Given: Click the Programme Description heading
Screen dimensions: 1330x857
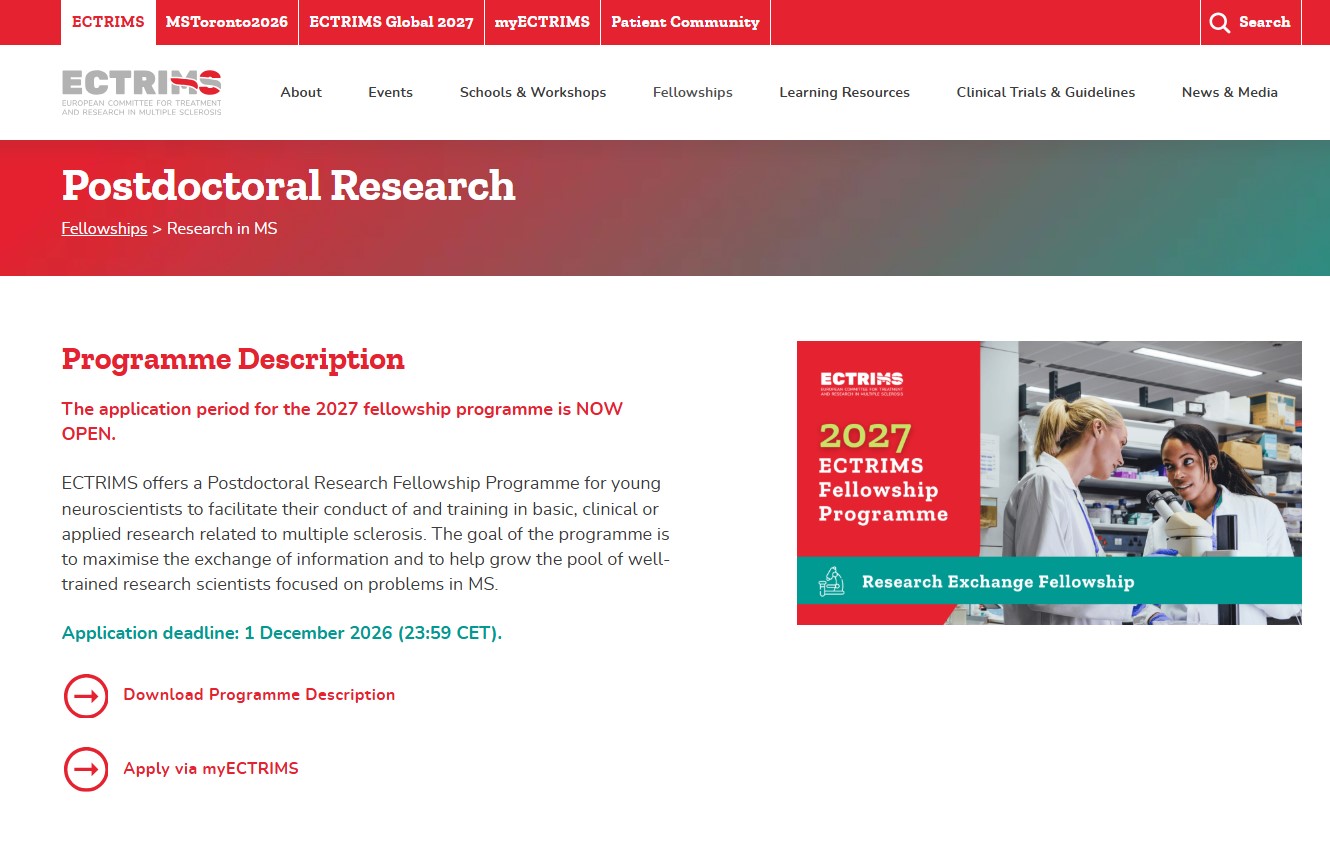Looking at the screenshot, I should (x=233, y=359).
